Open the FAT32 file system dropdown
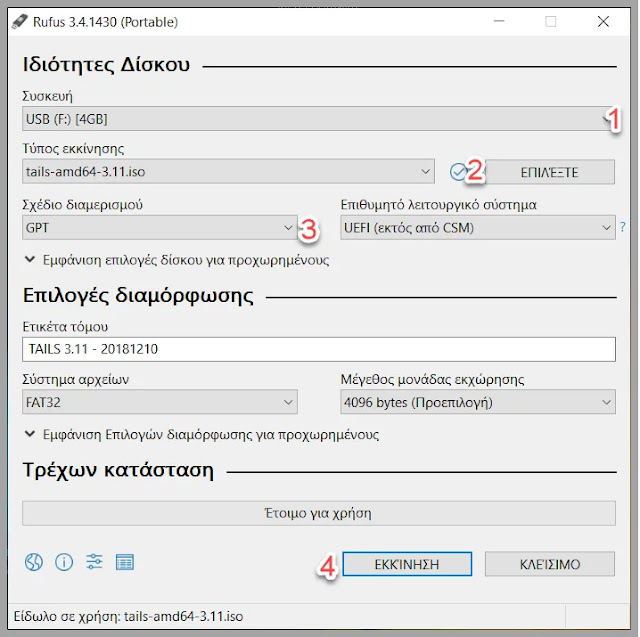 (160, 402)
